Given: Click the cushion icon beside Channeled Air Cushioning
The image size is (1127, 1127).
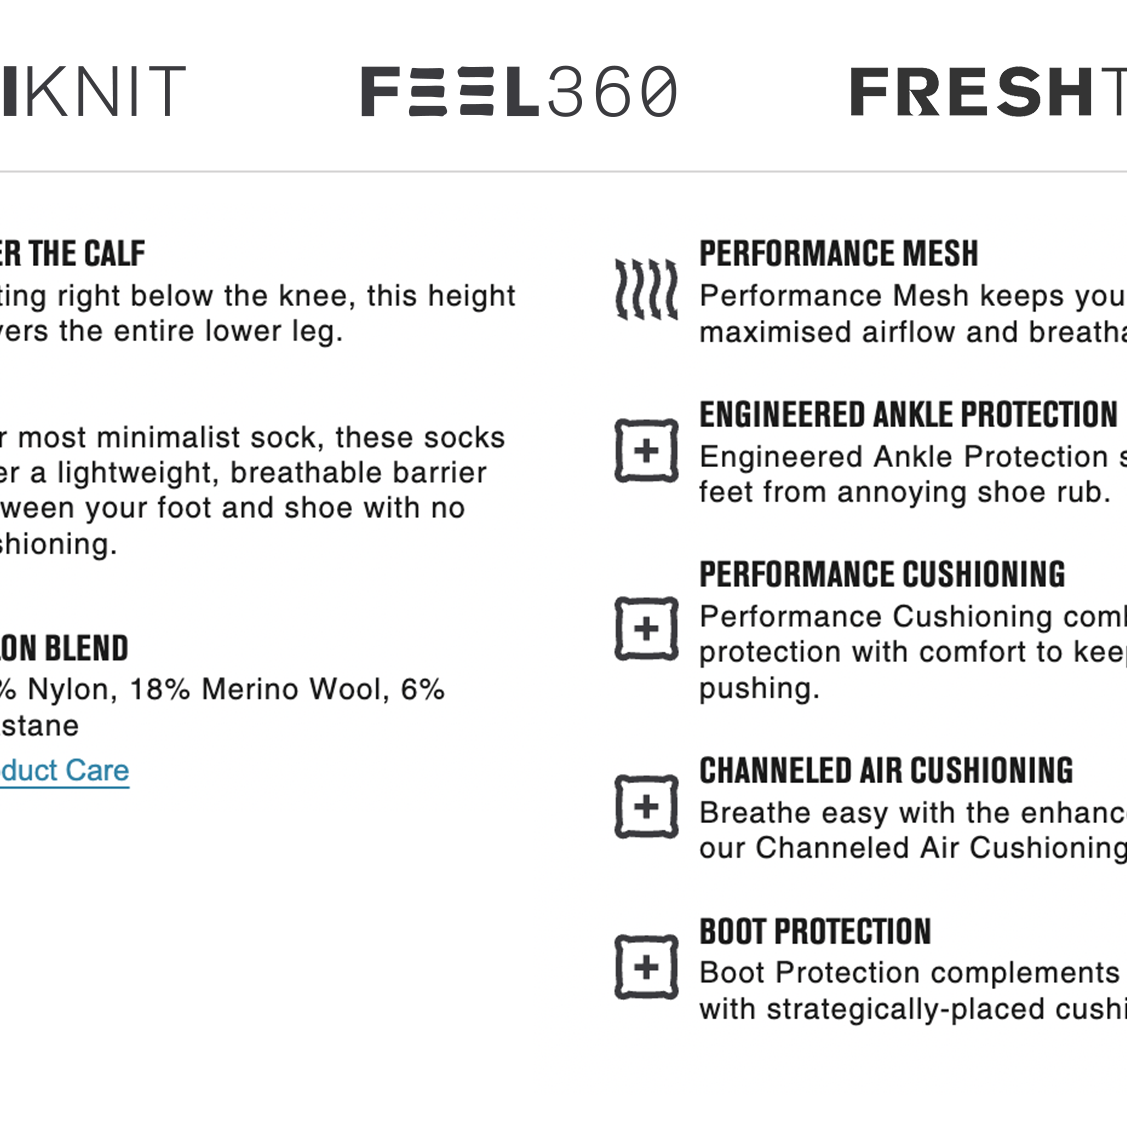Looking at the screenshot, I should pos(646,806).
